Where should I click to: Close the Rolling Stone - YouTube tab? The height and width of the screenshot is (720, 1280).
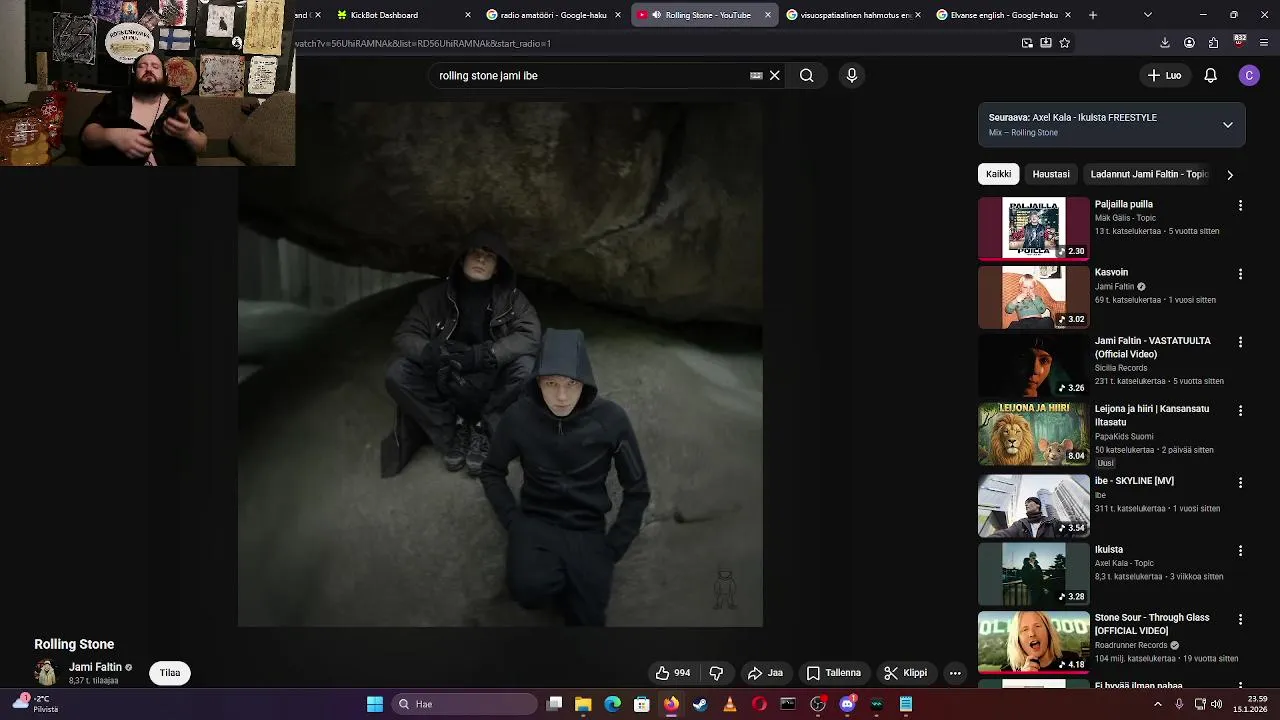click(x=767, y=15)
